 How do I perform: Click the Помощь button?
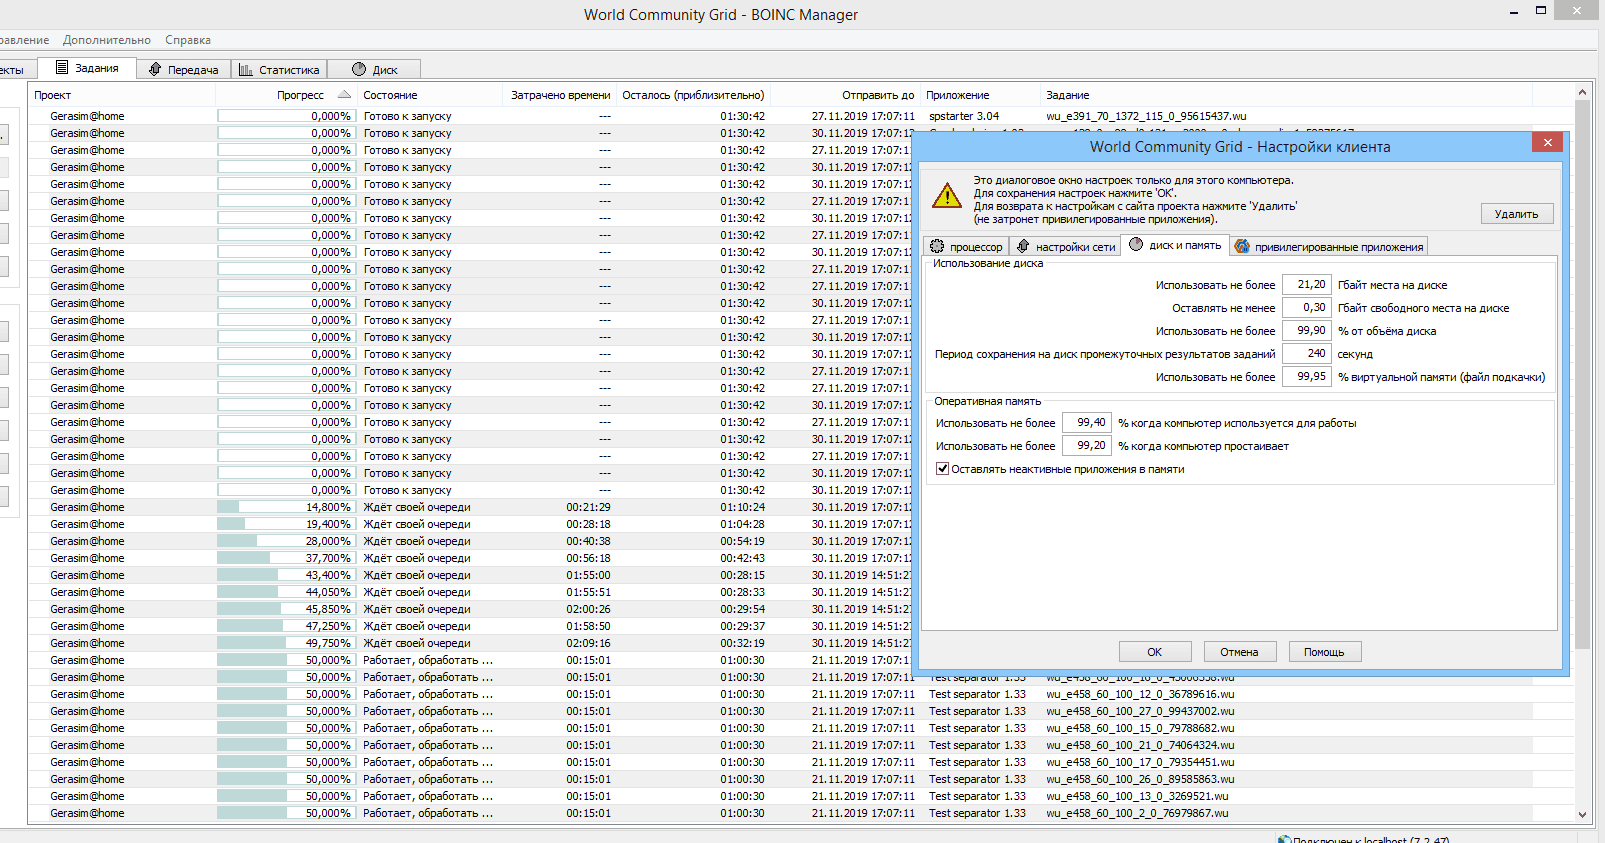[1324, 651]
